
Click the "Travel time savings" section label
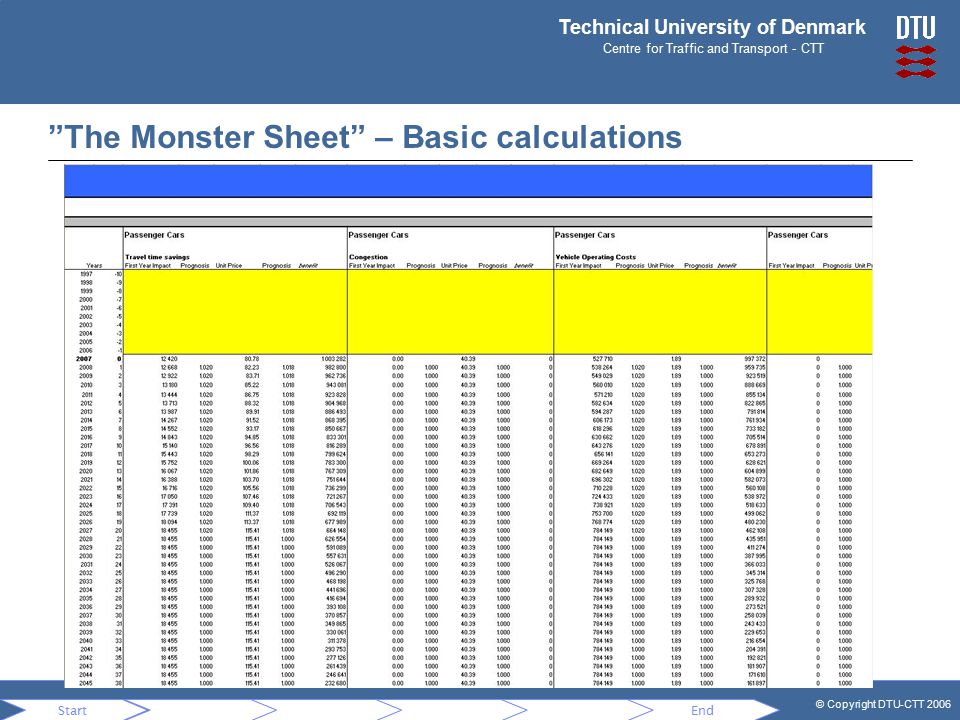pyautogui.click(x=157, y=257)
